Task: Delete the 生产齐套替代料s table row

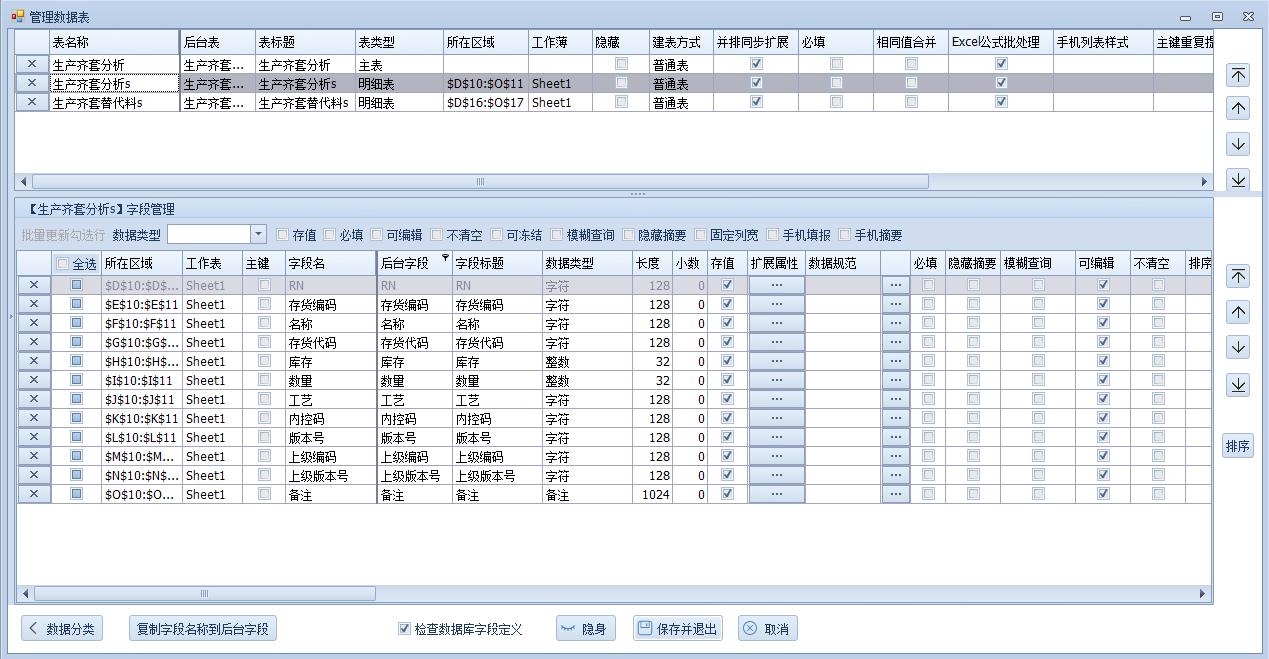Action: click(x=32, y=102)
